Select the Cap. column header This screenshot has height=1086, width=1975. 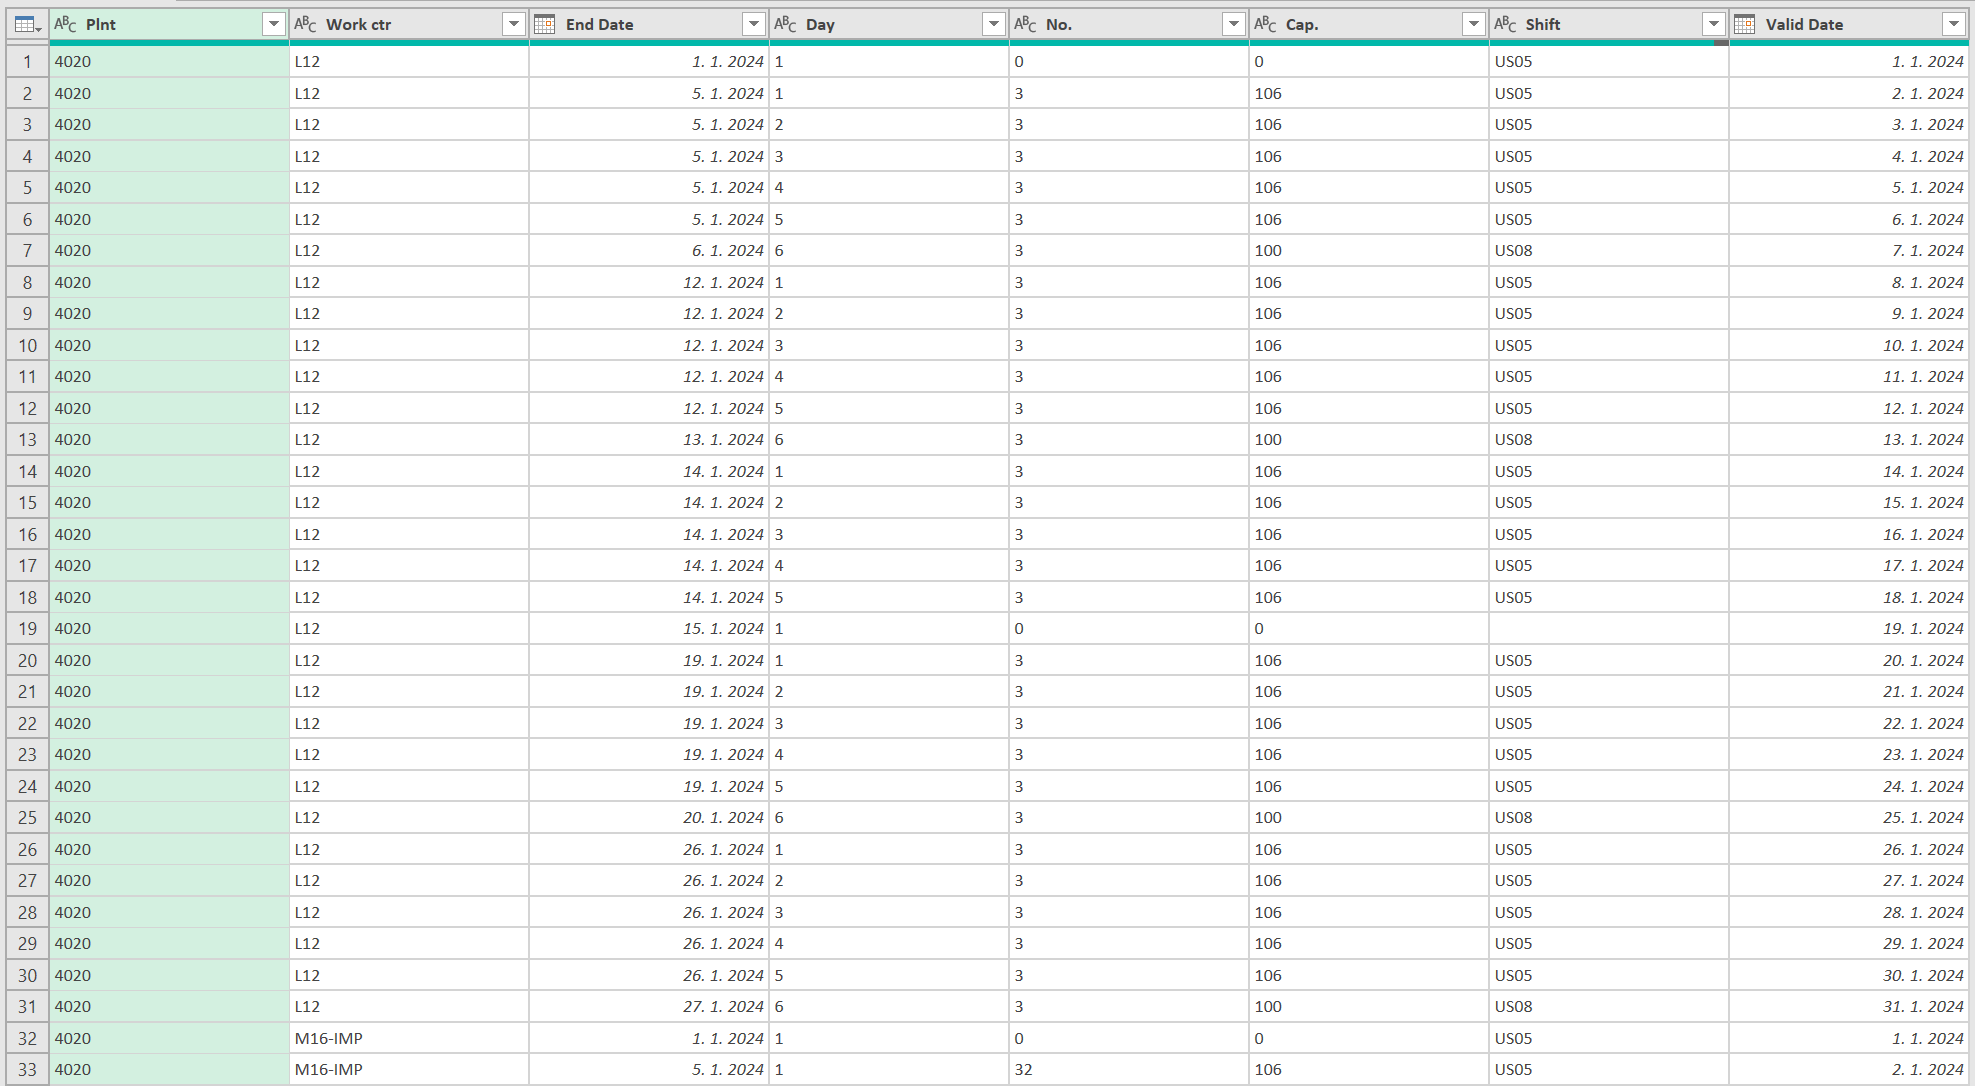1369,24
